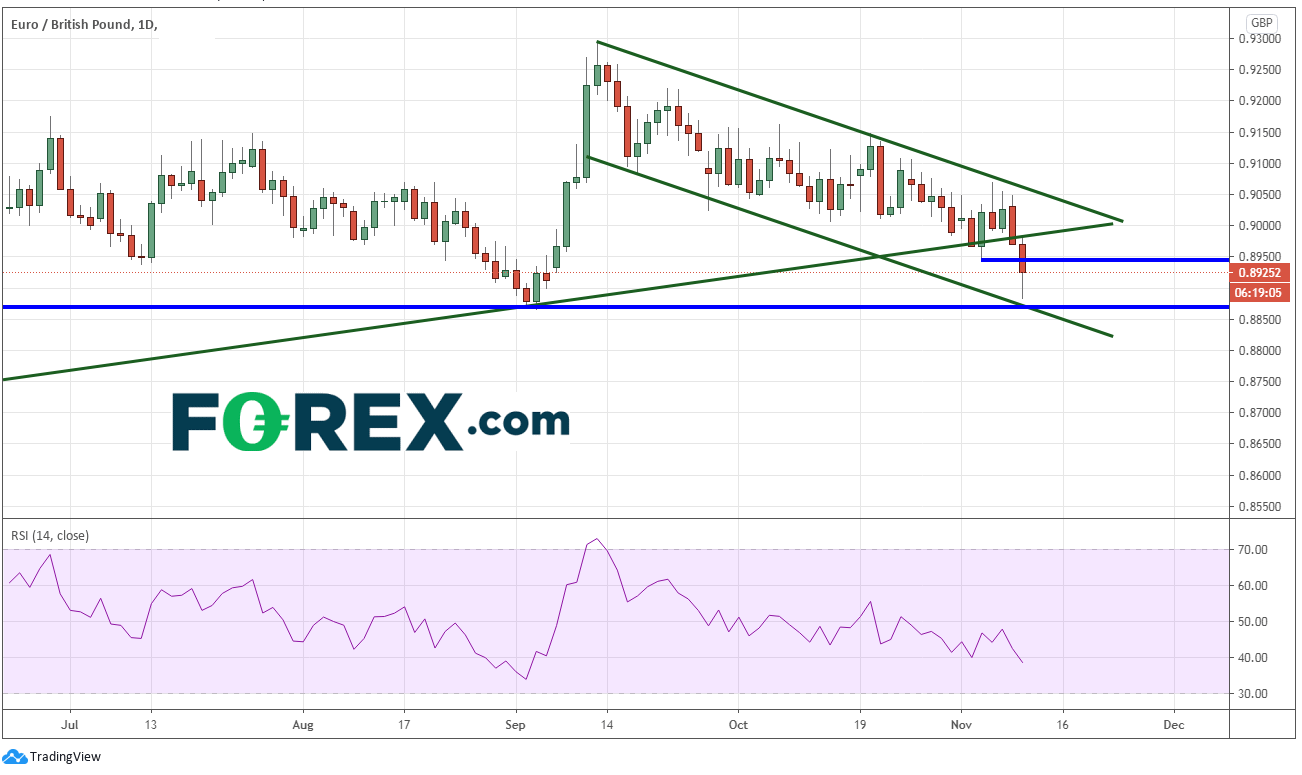Click the TradingView logo icon
1302x775 pixels.
tap(15, 756)
